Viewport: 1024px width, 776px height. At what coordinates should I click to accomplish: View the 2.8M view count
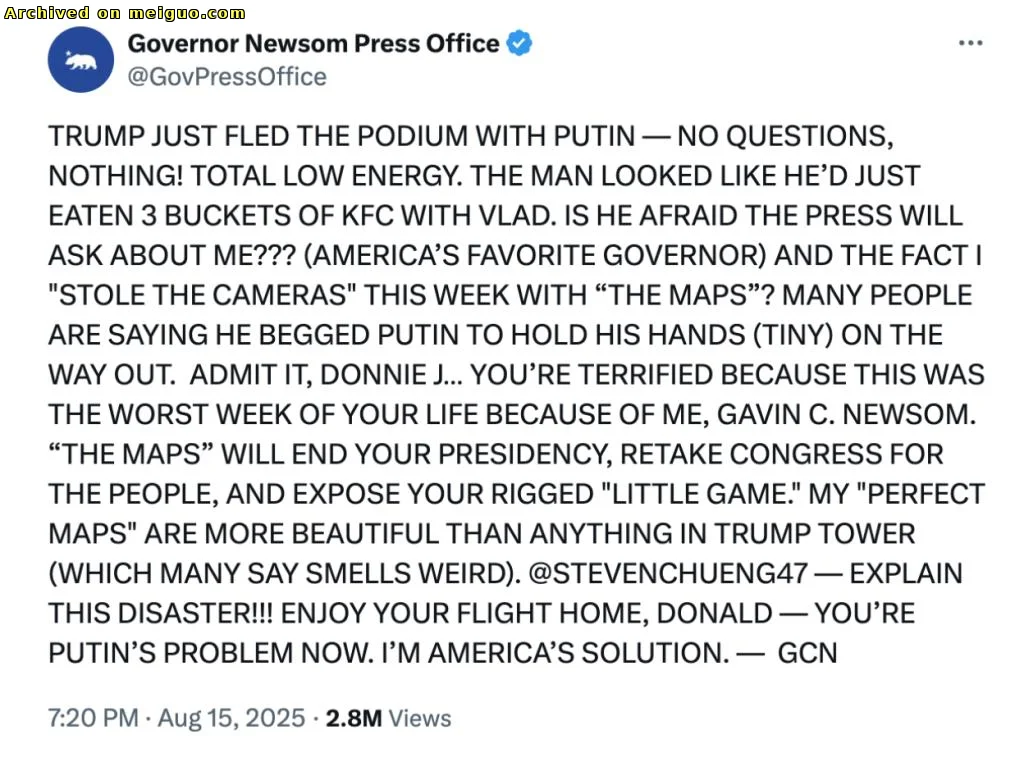(353, 718)
